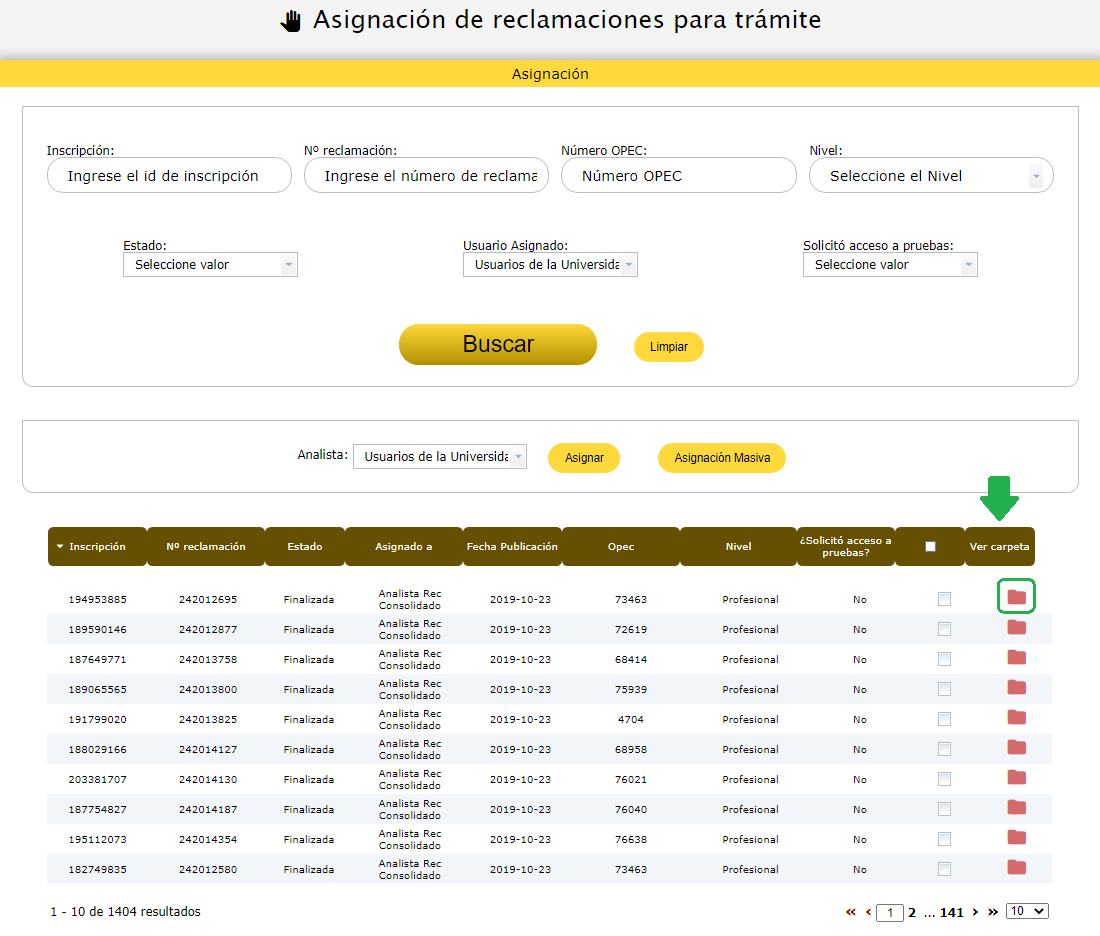Viewport: 1100px width, 936px height.
Task: Go to last page of results
Action: click(x=993, y=912)
